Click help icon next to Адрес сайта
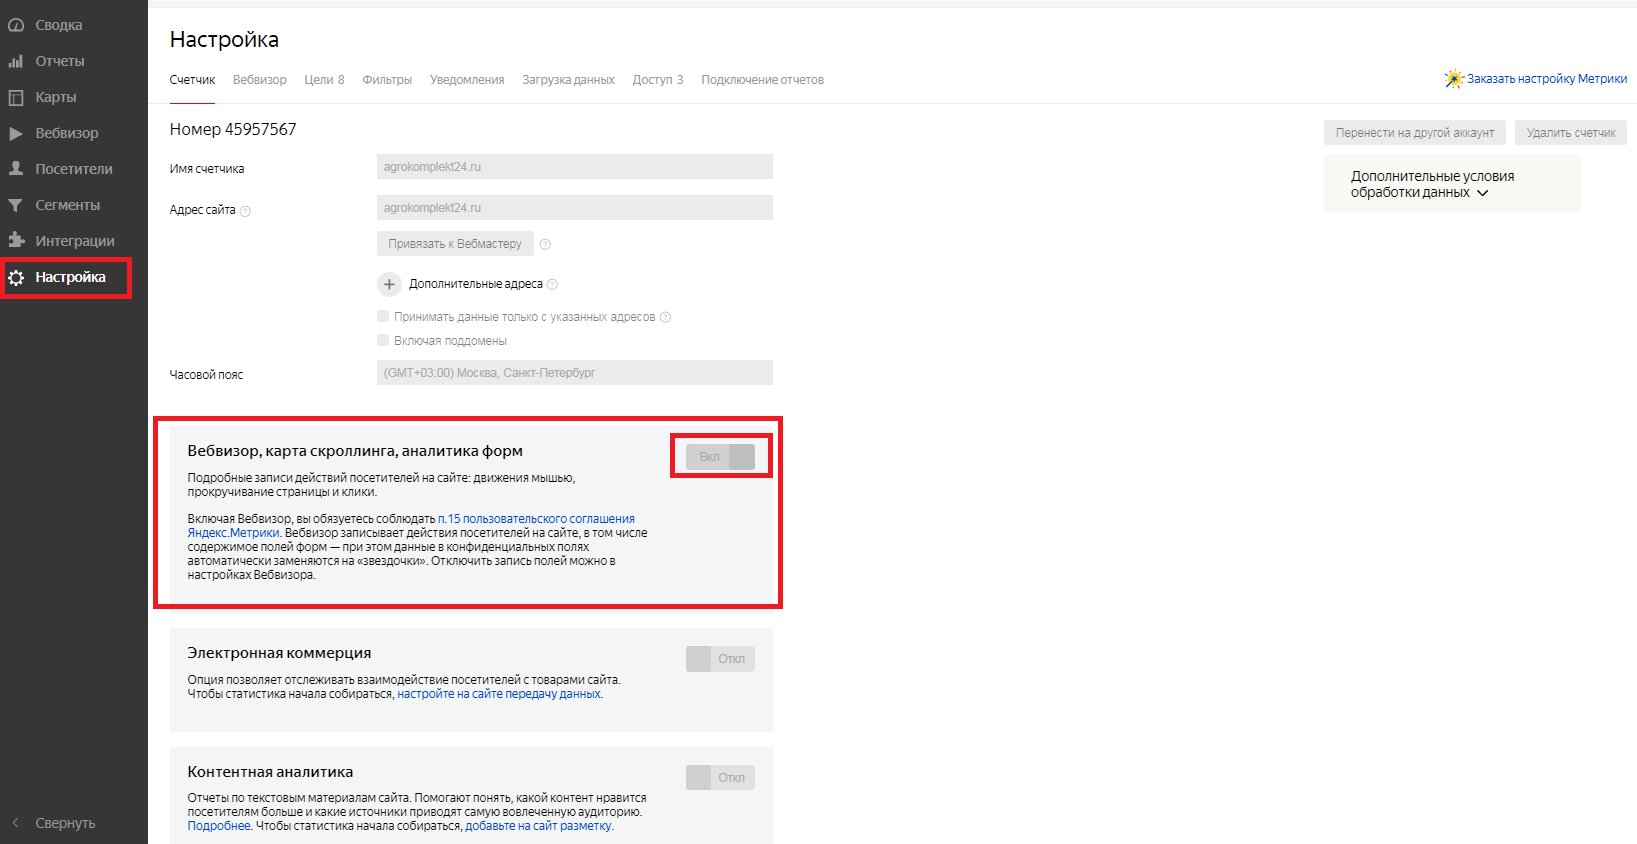Viewport: 1637px width, 844px height. point(245,211)
